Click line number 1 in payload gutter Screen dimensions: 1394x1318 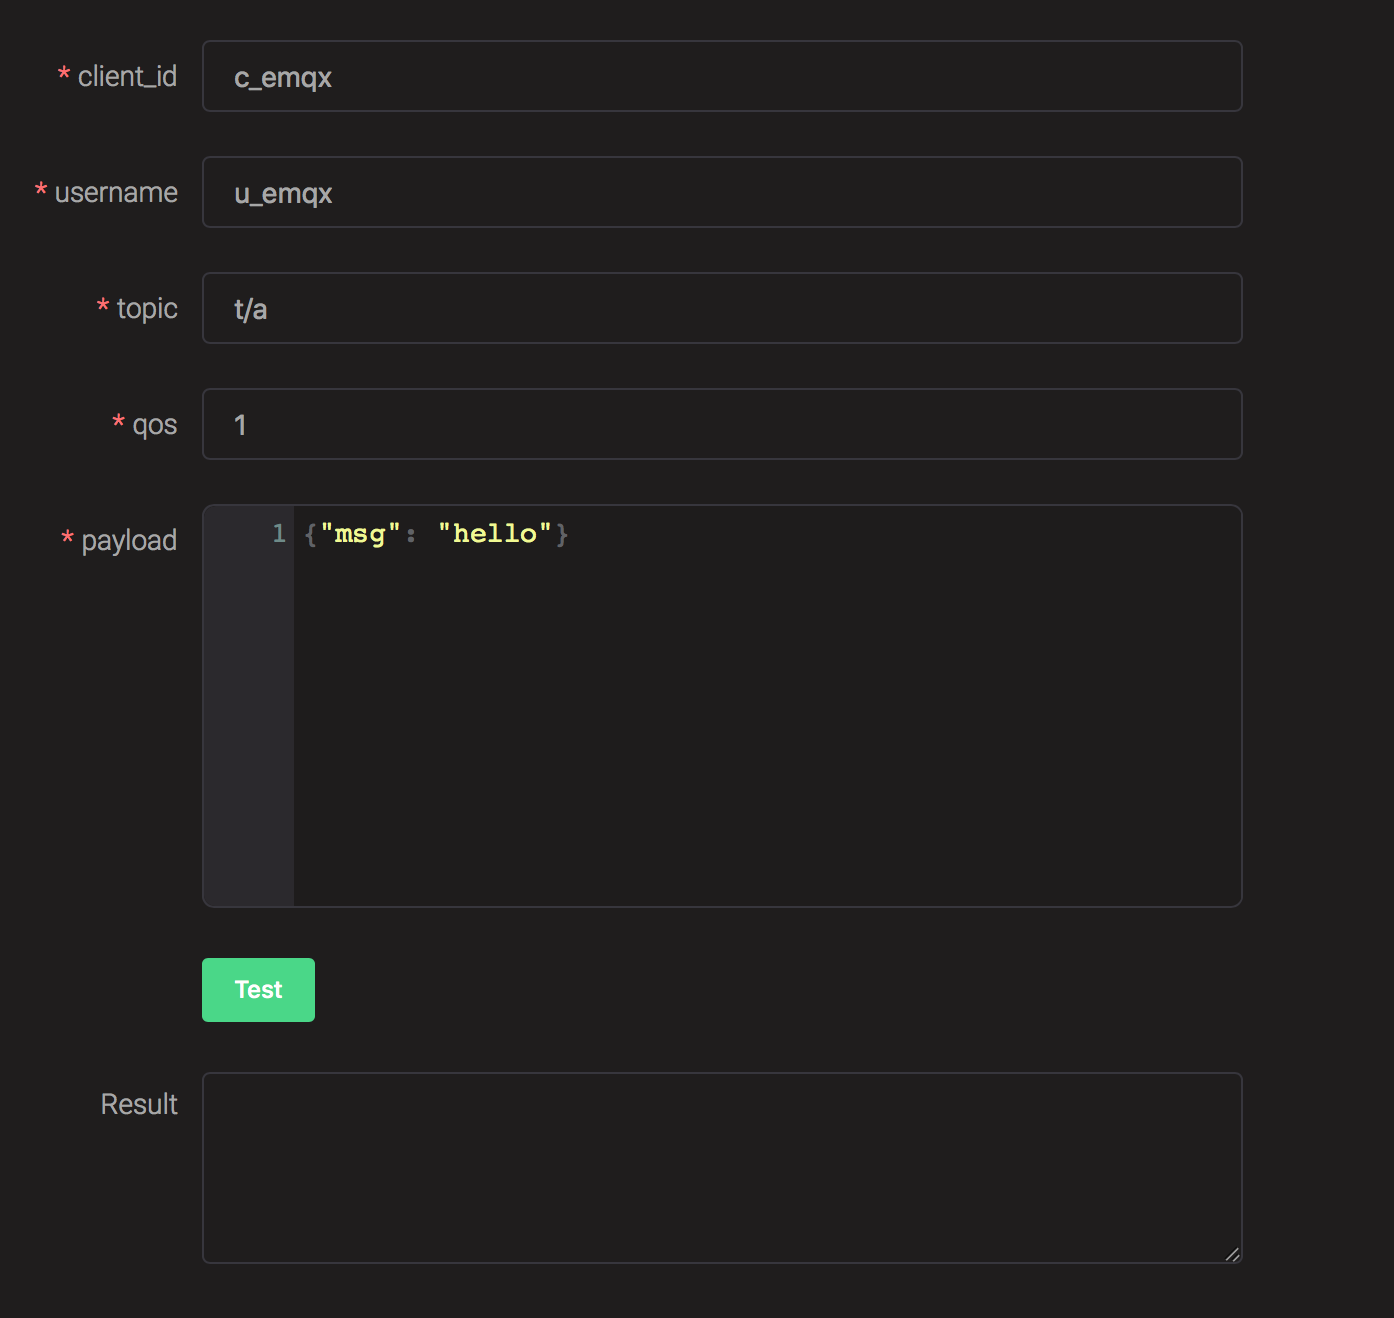[279, 534]
